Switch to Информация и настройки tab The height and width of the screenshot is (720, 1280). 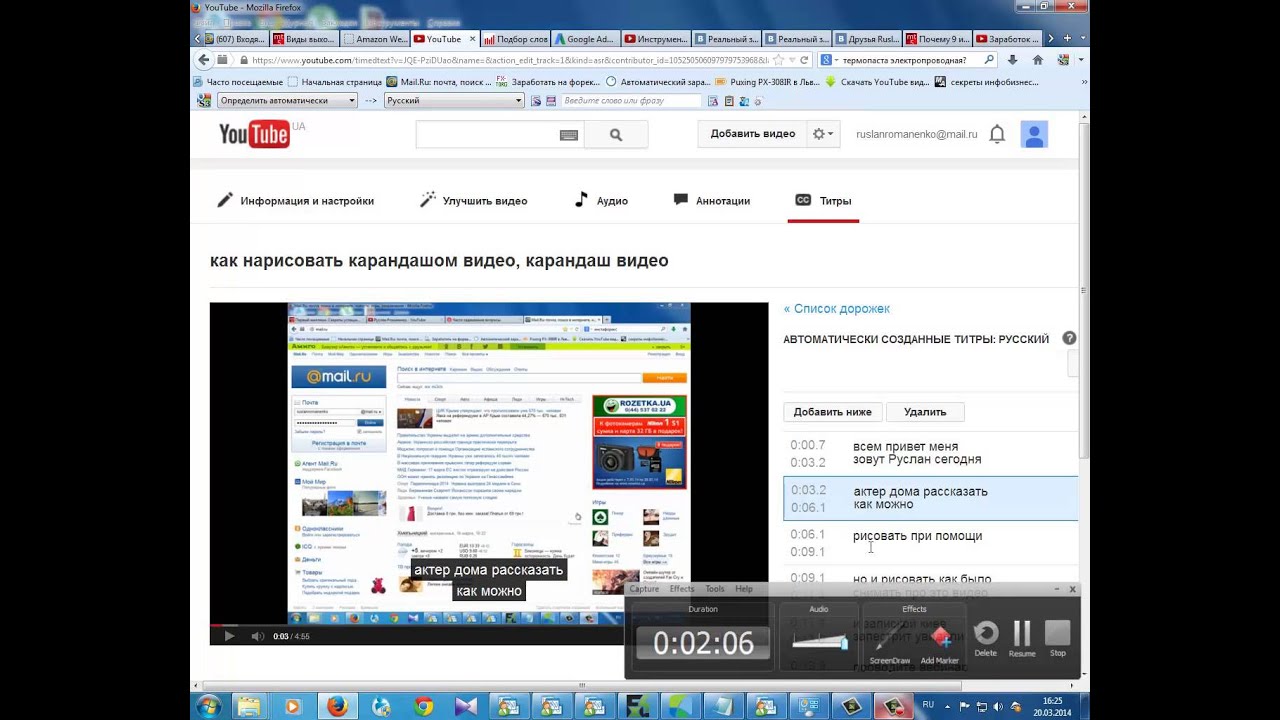point(296,201)
